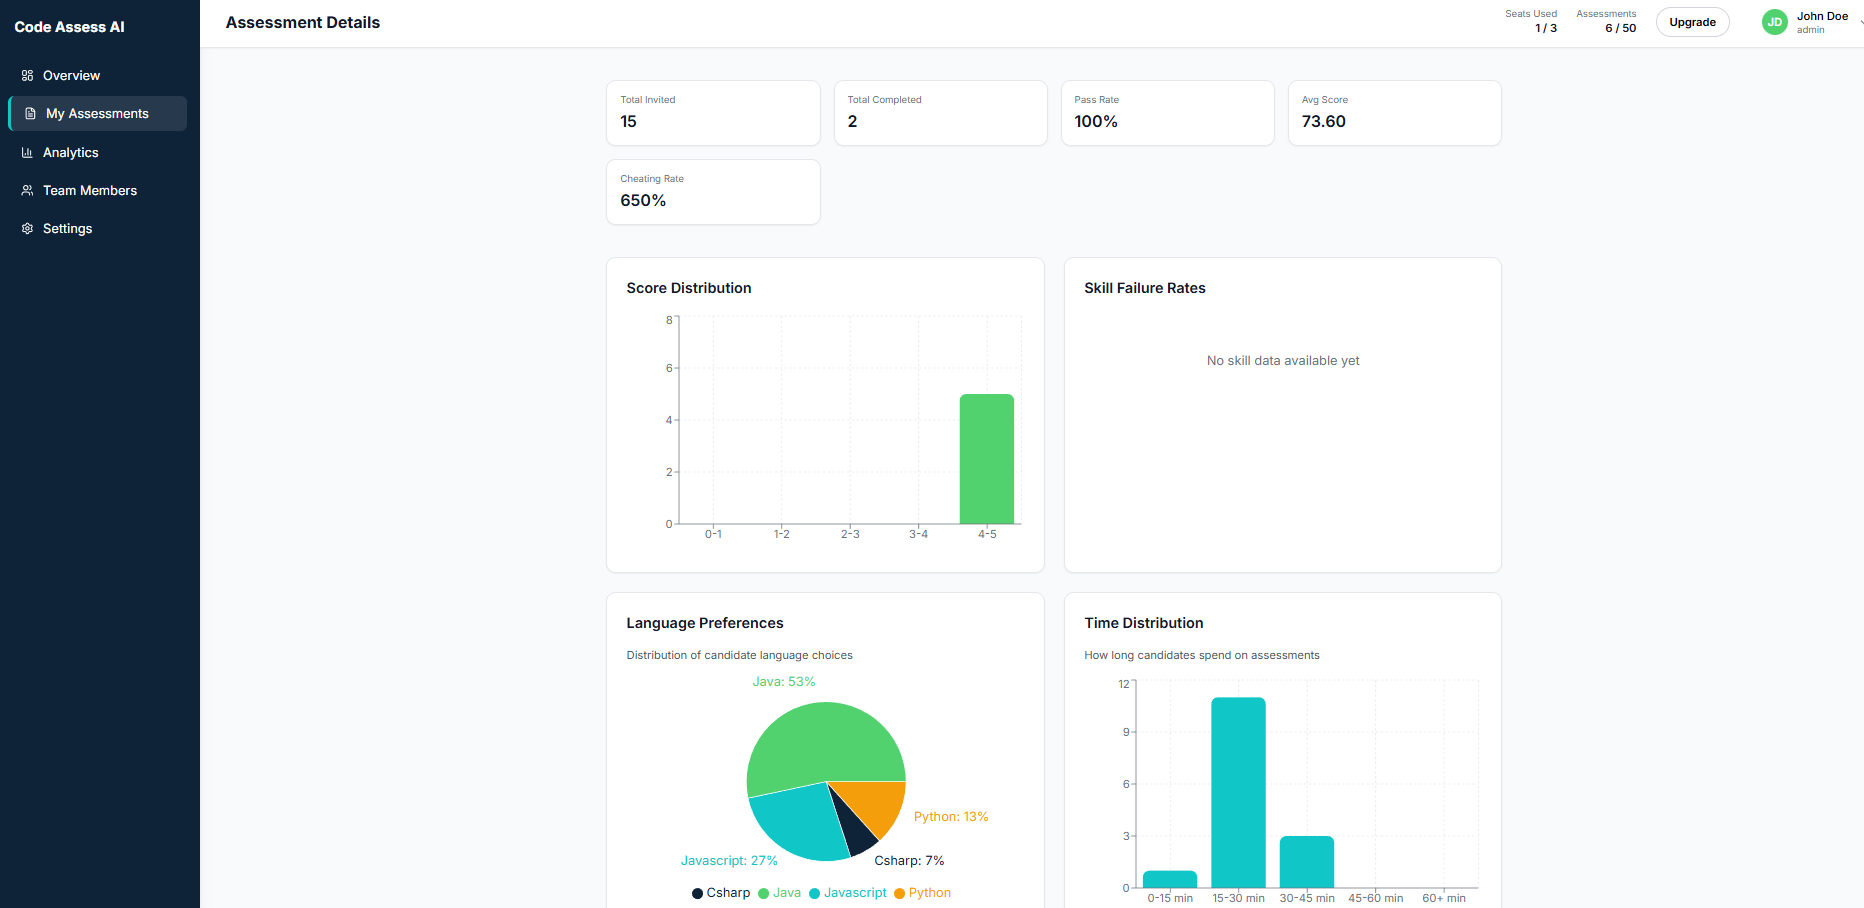1864x908 pixels.
Task: Navigate to Team Members from the sidebar menu
Action: pos(89,190)
